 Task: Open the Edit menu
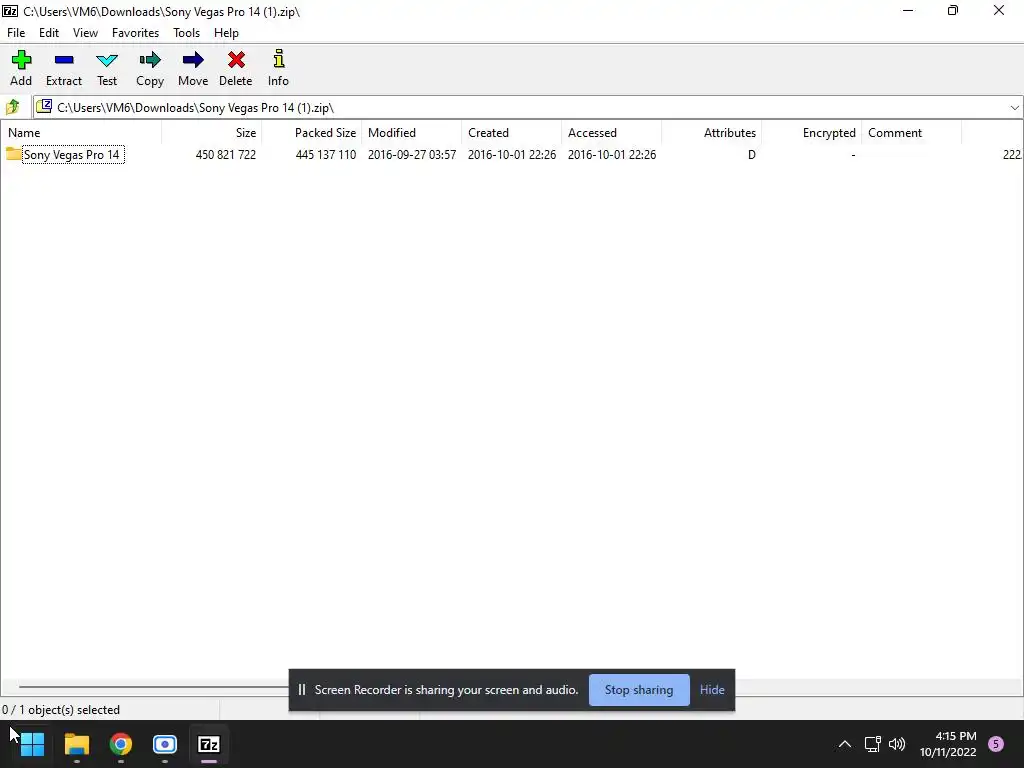coord(49,33)
